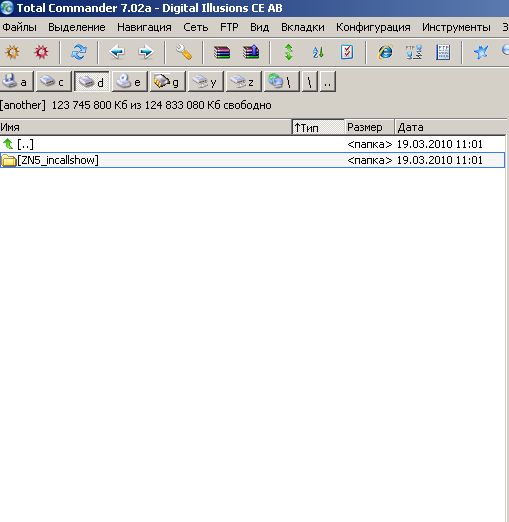Switch to network drive y
The width and height of the screenshot is (509, 522).
206,81
